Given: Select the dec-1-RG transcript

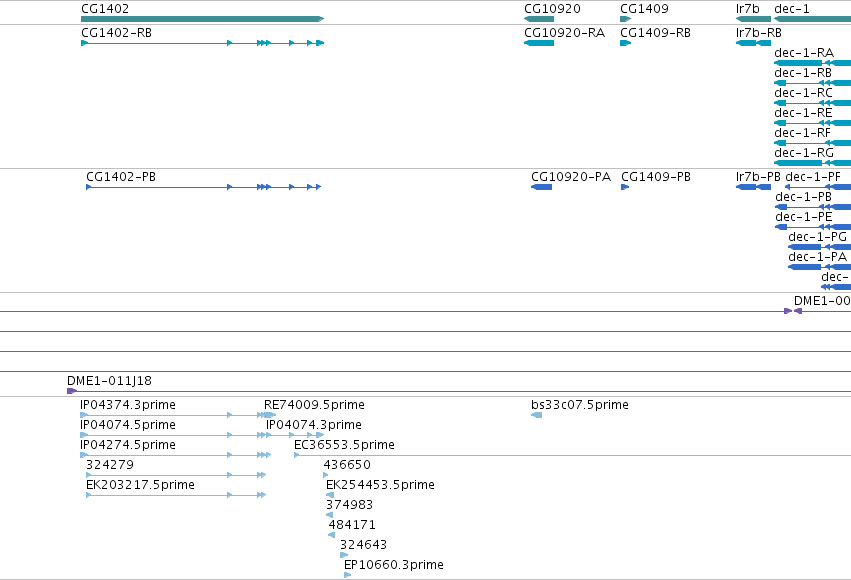Looking at the screenshot, I should click(x=812, y=163).
